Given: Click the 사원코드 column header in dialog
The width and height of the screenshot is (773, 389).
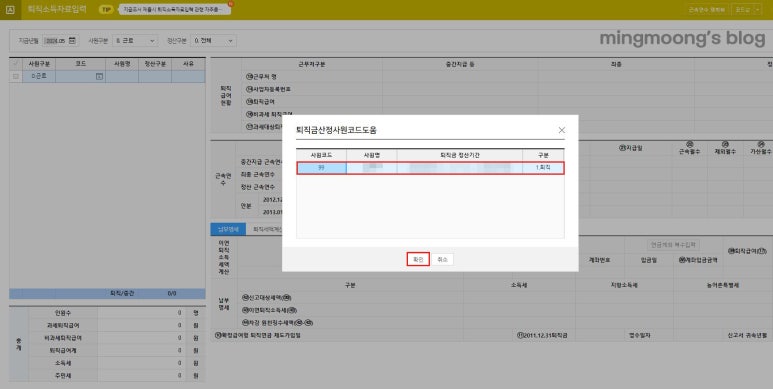Looking at the screenshot, I should [x=321, y=155].
